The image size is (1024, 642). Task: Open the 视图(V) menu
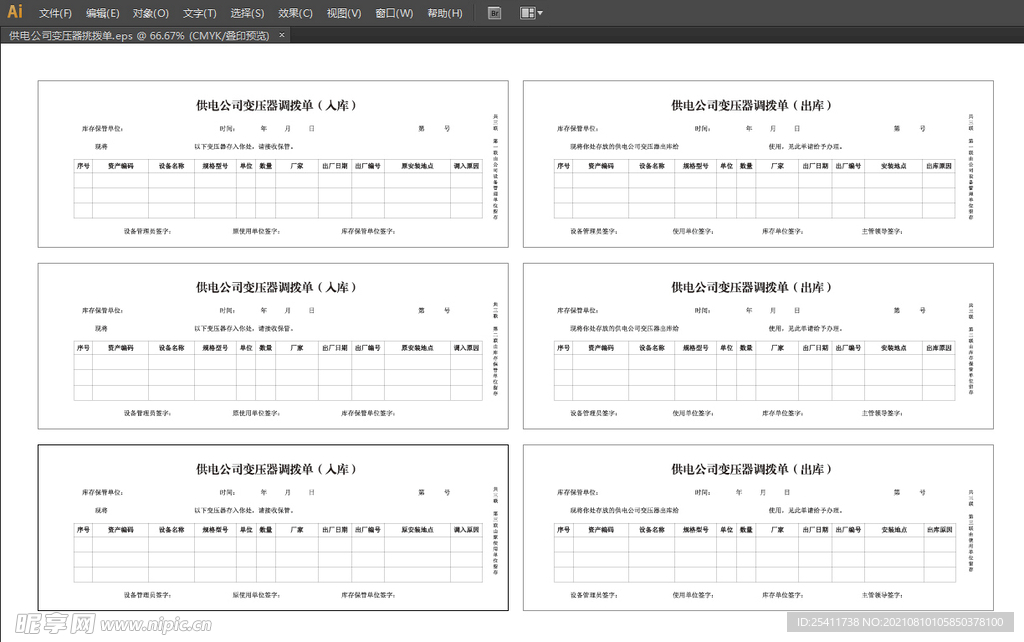point(344,13)
